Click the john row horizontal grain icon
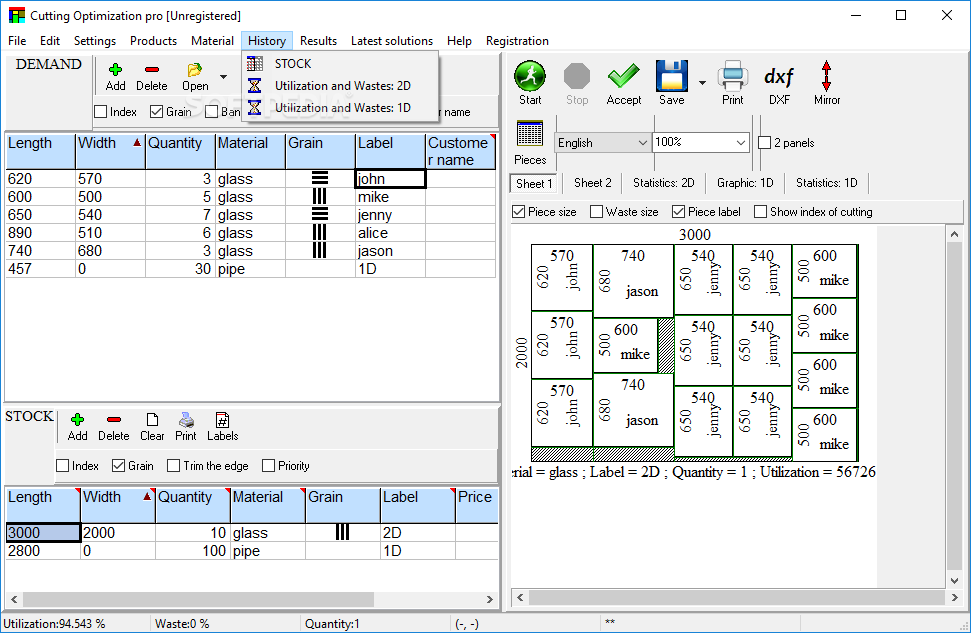The height and width of the screenshot is (633, 971). [x=320, y=178]
